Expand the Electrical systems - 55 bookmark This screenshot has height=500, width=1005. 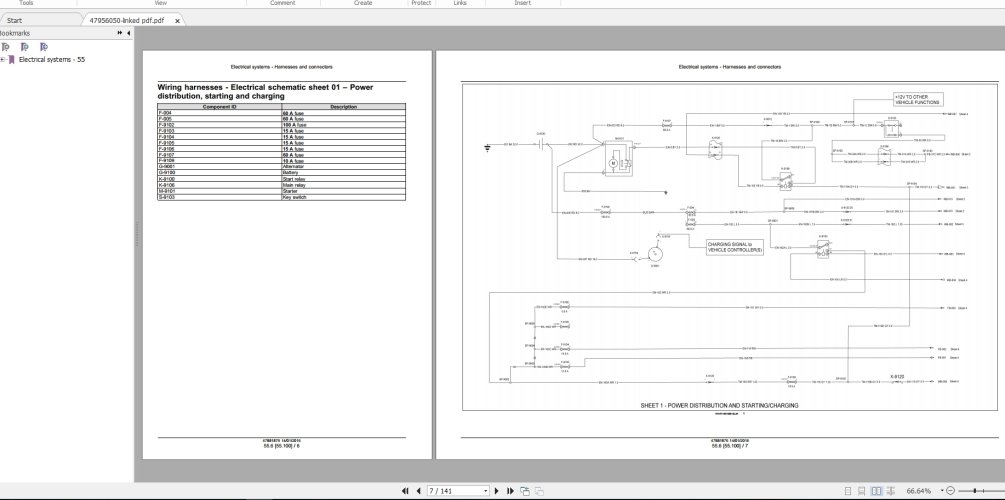coord(3,60)
